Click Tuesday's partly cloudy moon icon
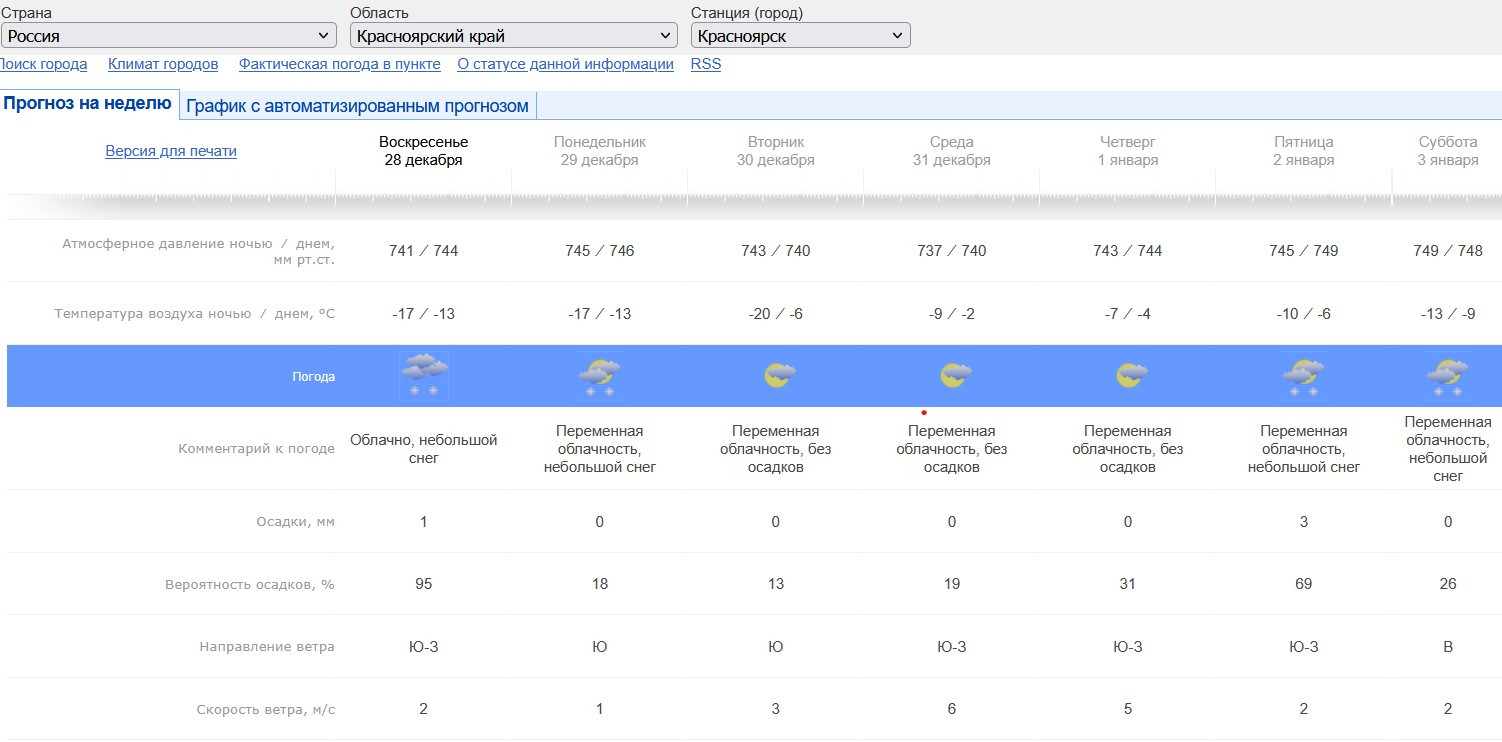The width and height of the screenshot is (1502, 742). 777,376
